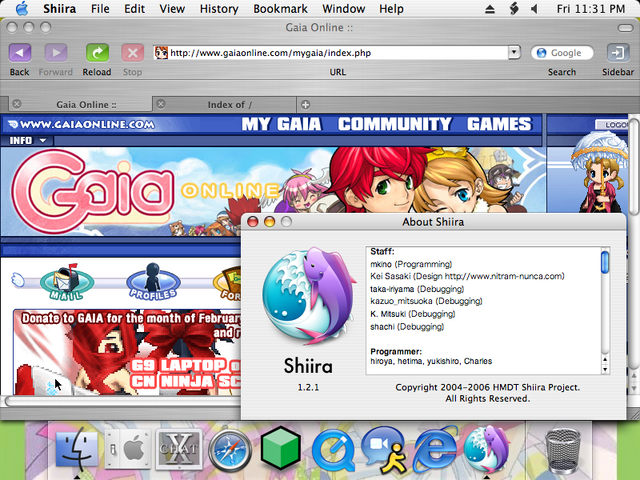The image size is (640, 480).
Task: Open the Apple menu
Action: point(21,8)
